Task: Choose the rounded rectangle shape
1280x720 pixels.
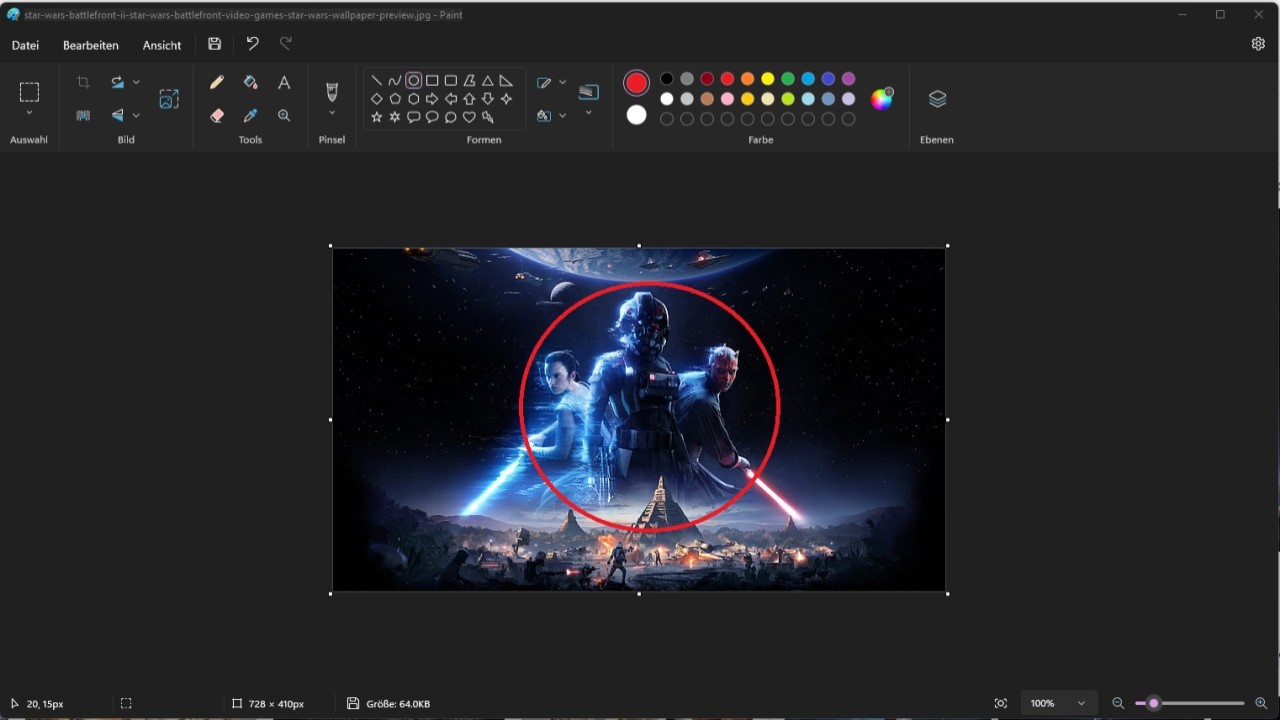Action: coord(450,81)
